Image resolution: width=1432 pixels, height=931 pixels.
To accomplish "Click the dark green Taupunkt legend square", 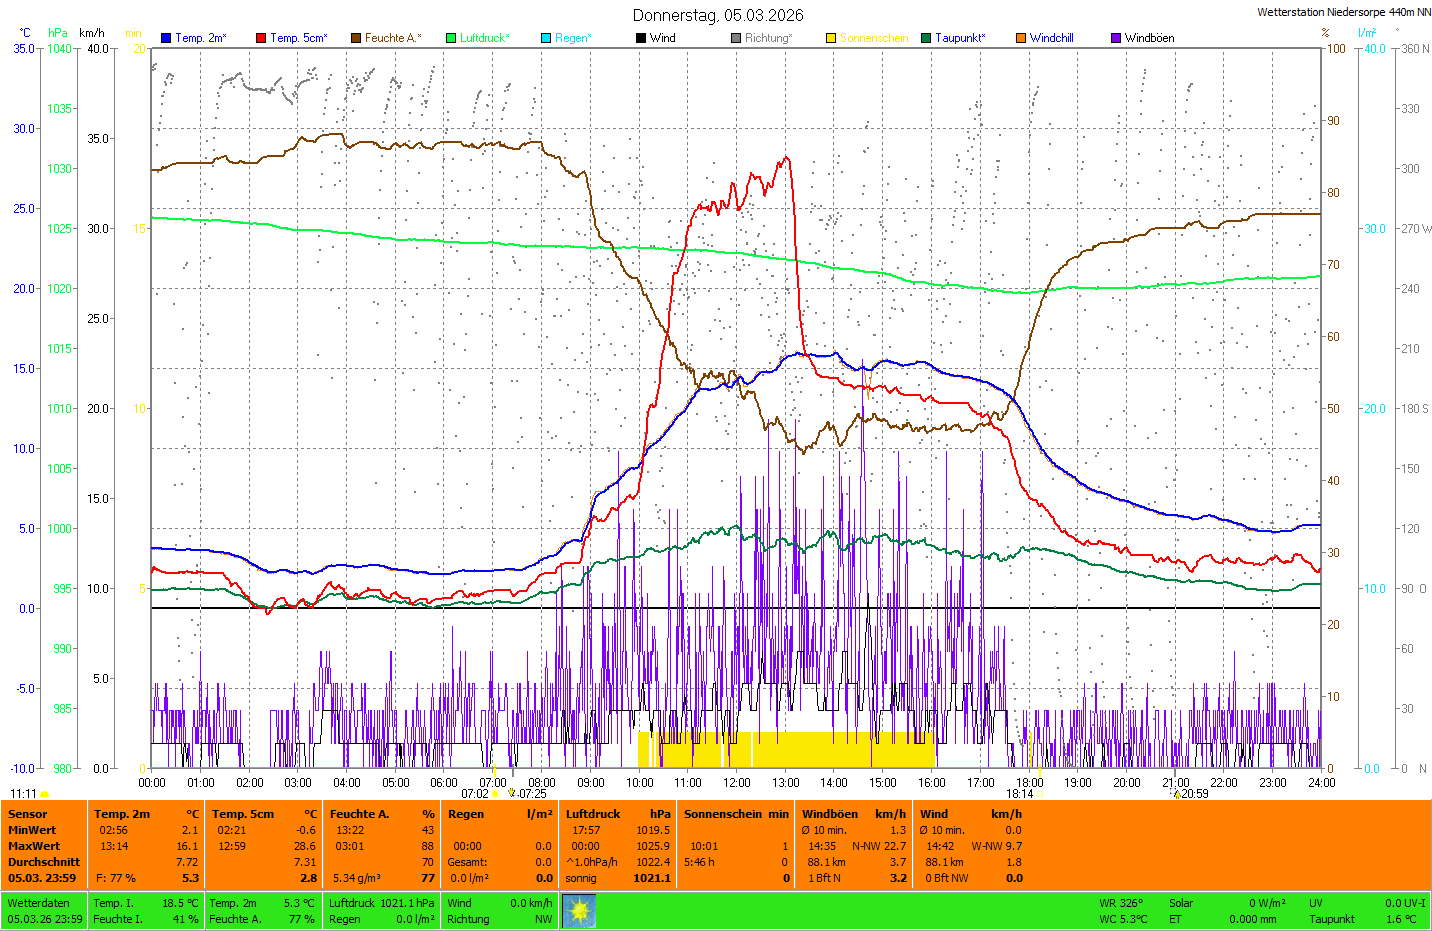I will (x=926, y=38).
